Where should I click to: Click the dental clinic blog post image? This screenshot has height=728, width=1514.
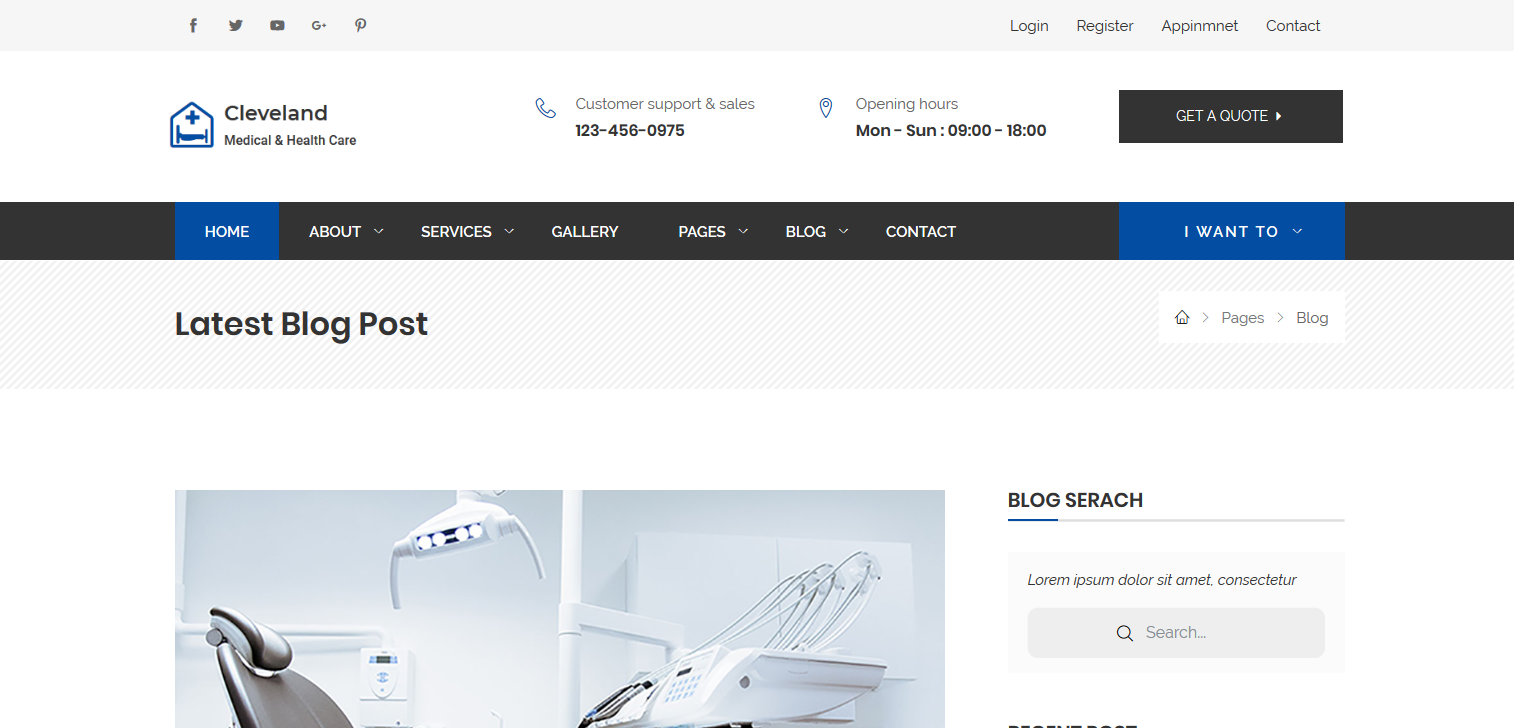(560, 609)
